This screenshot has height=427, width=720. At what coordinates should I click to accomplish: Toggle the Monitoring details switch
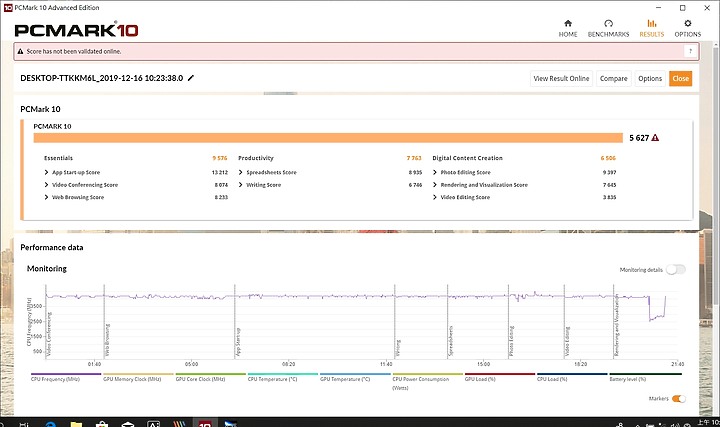click(x=676, y=270)
